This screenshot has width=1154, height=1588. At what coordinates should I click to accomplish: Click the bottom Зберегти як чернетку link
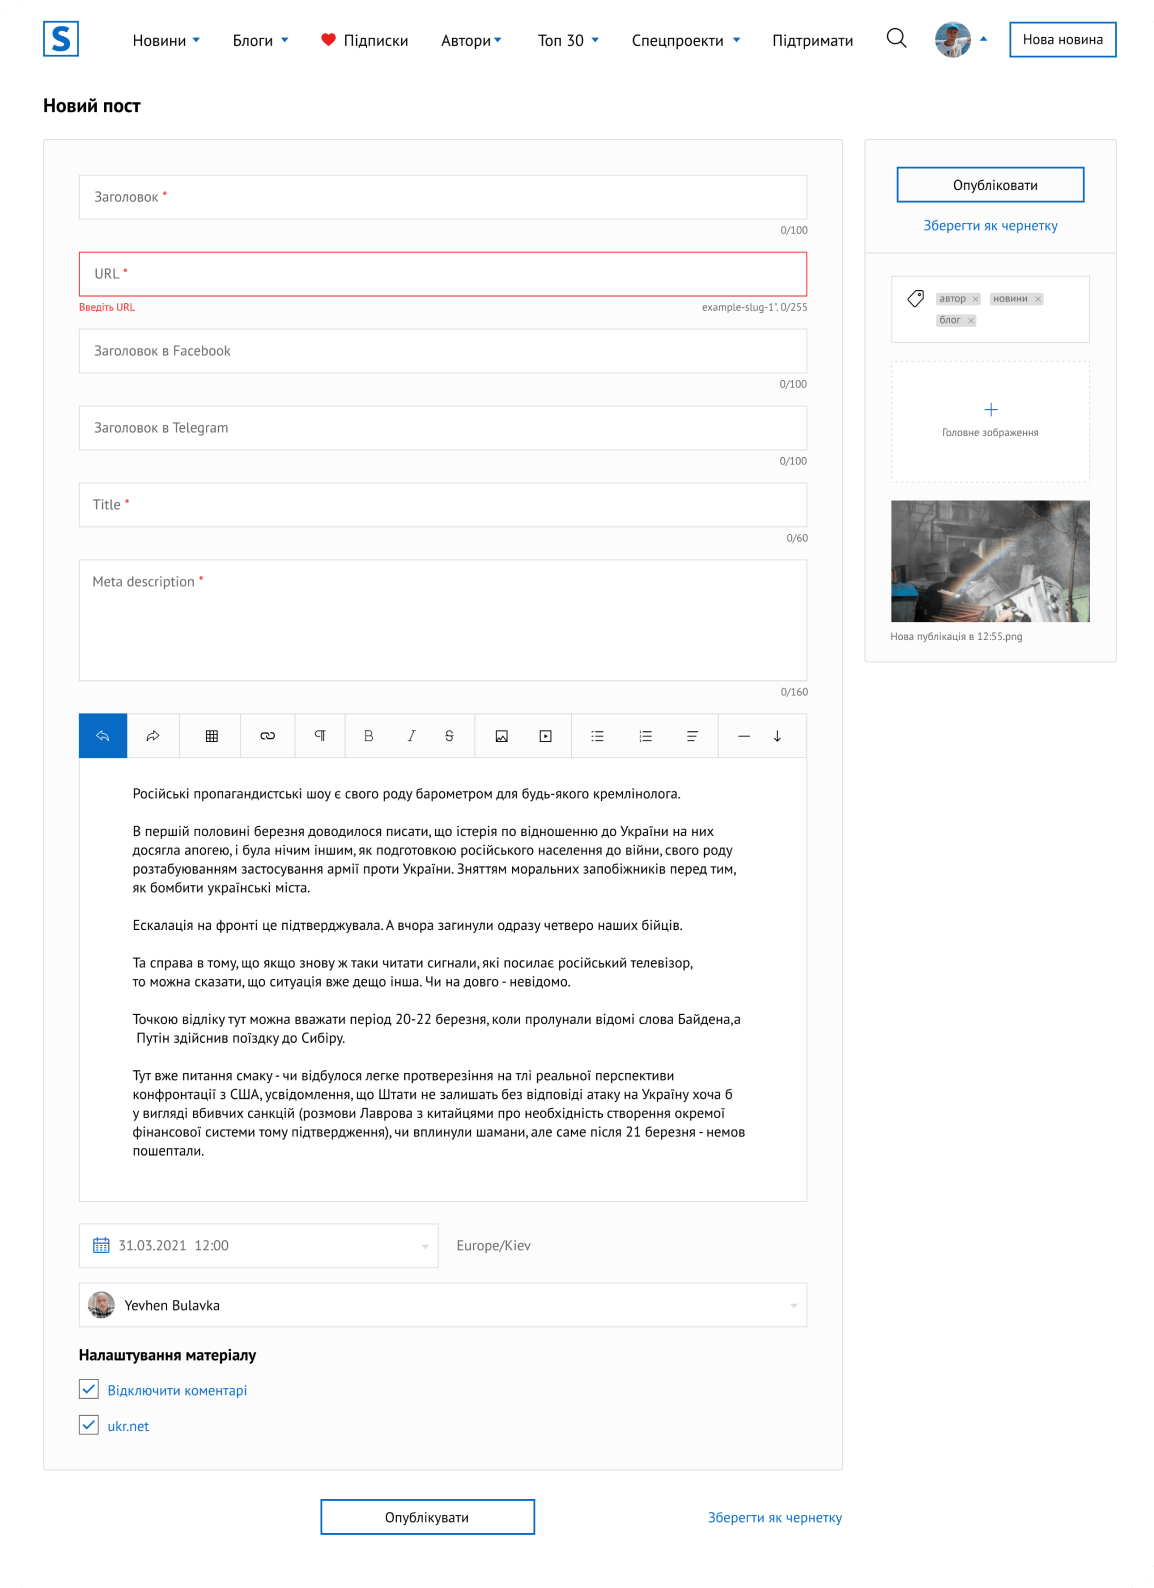click(x=775, y=1517)
